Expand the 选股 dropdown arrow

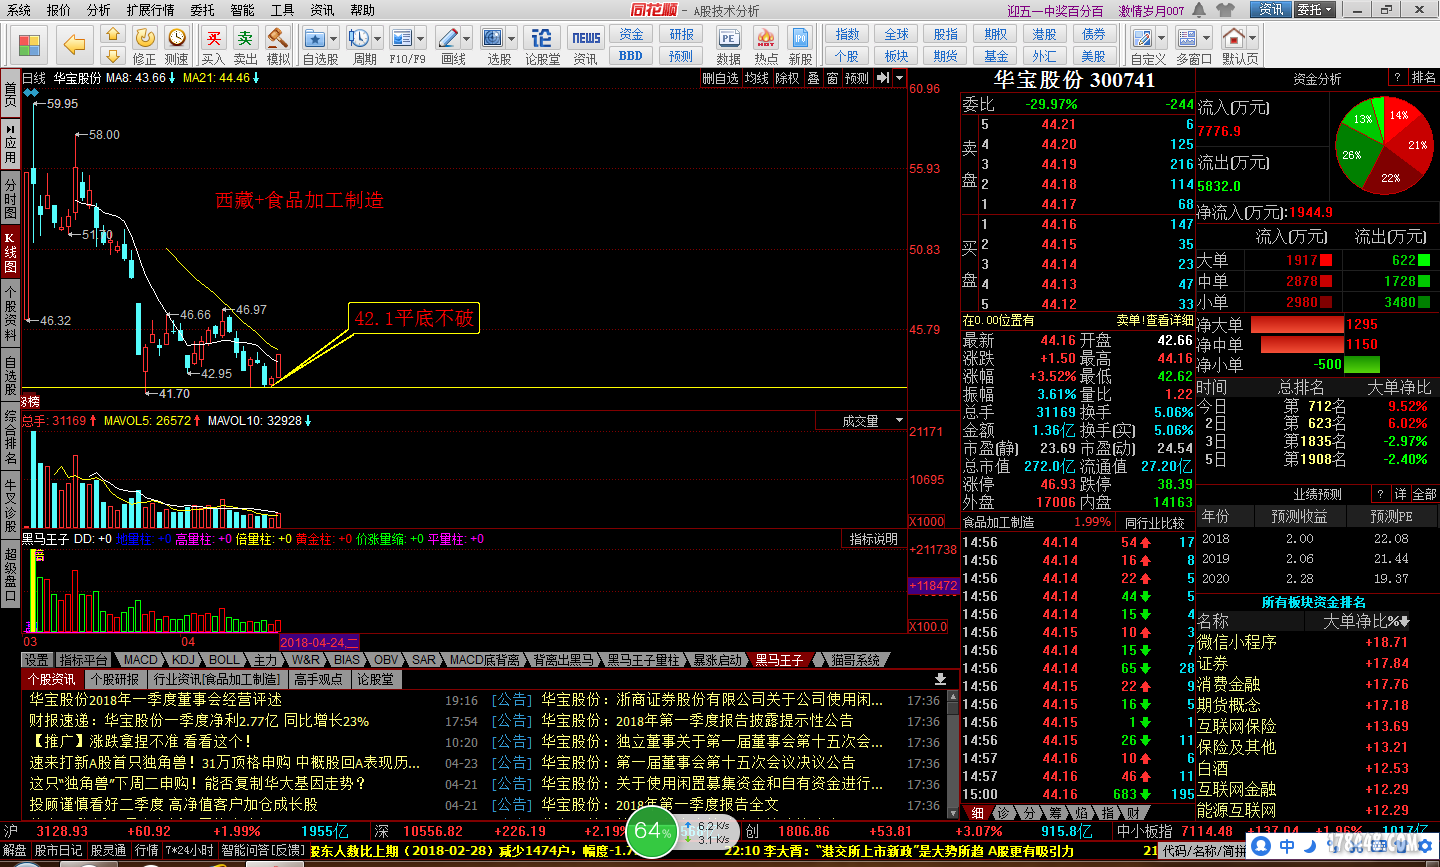click(511, 38)
